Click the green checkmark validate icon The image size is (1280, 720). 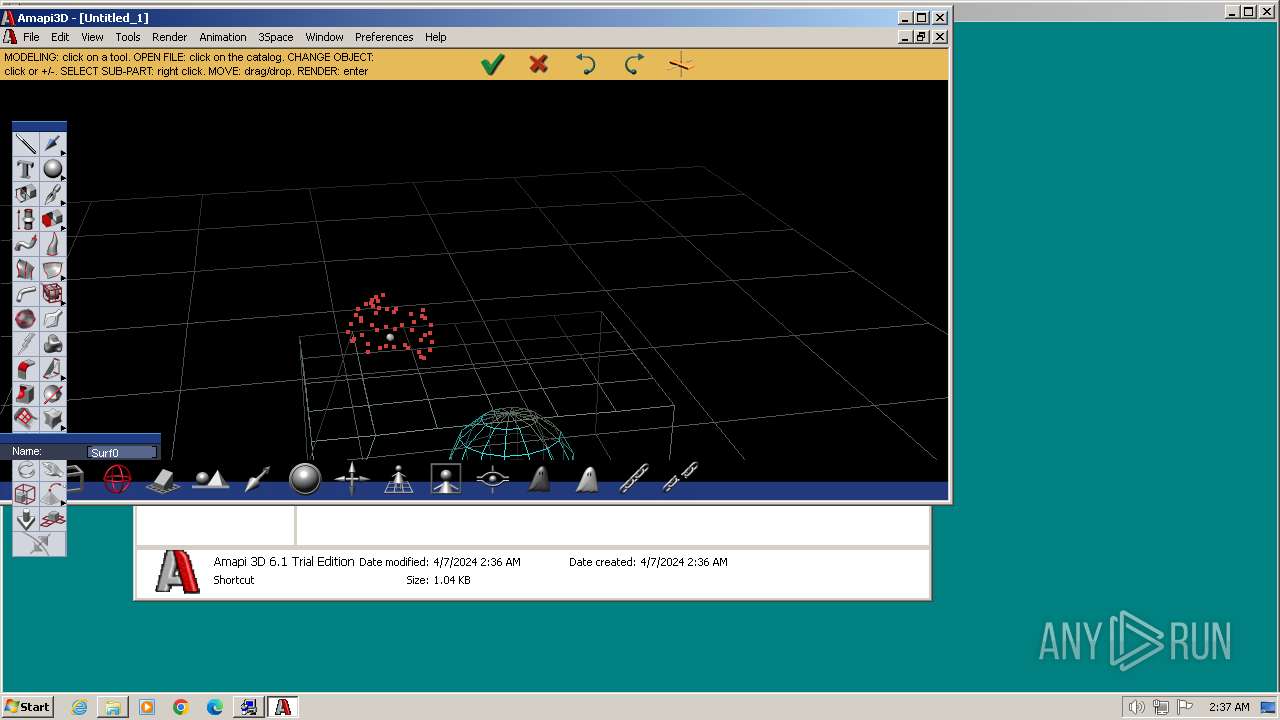pos(492,65)
